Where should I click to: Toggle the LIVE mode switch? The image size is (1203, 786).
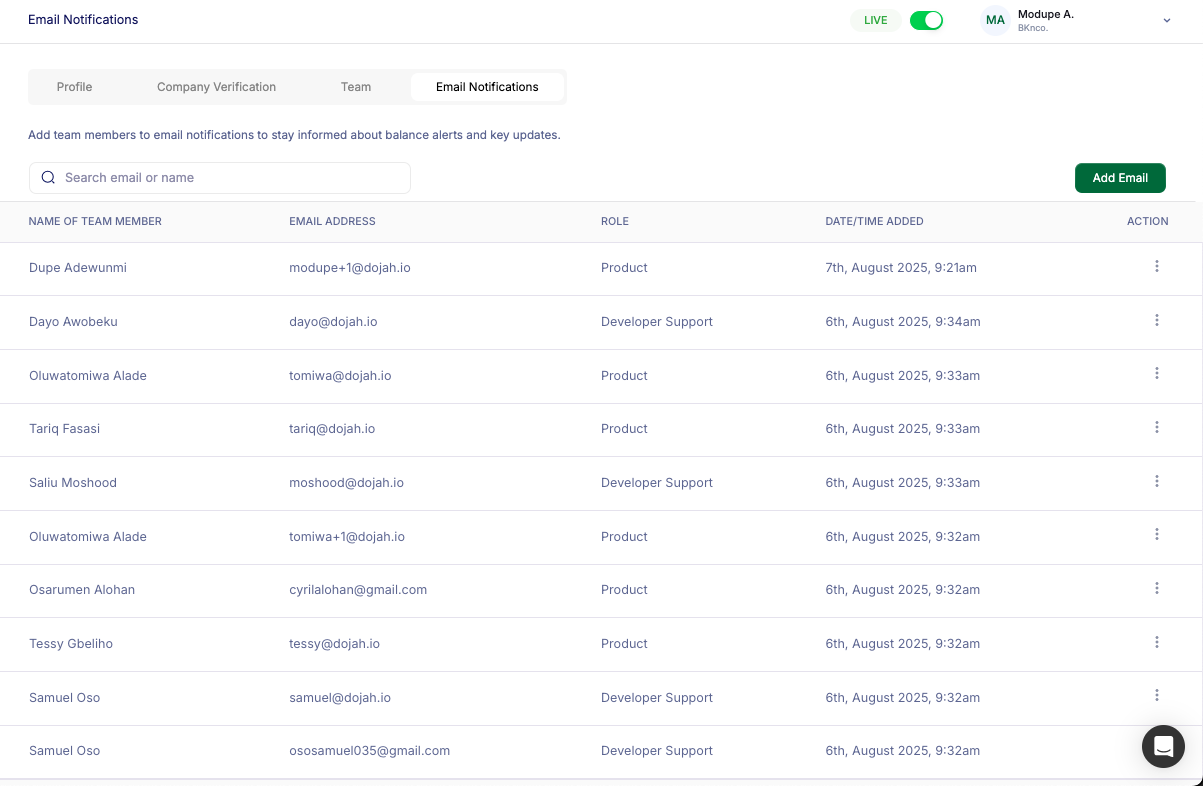pos(926,20)
